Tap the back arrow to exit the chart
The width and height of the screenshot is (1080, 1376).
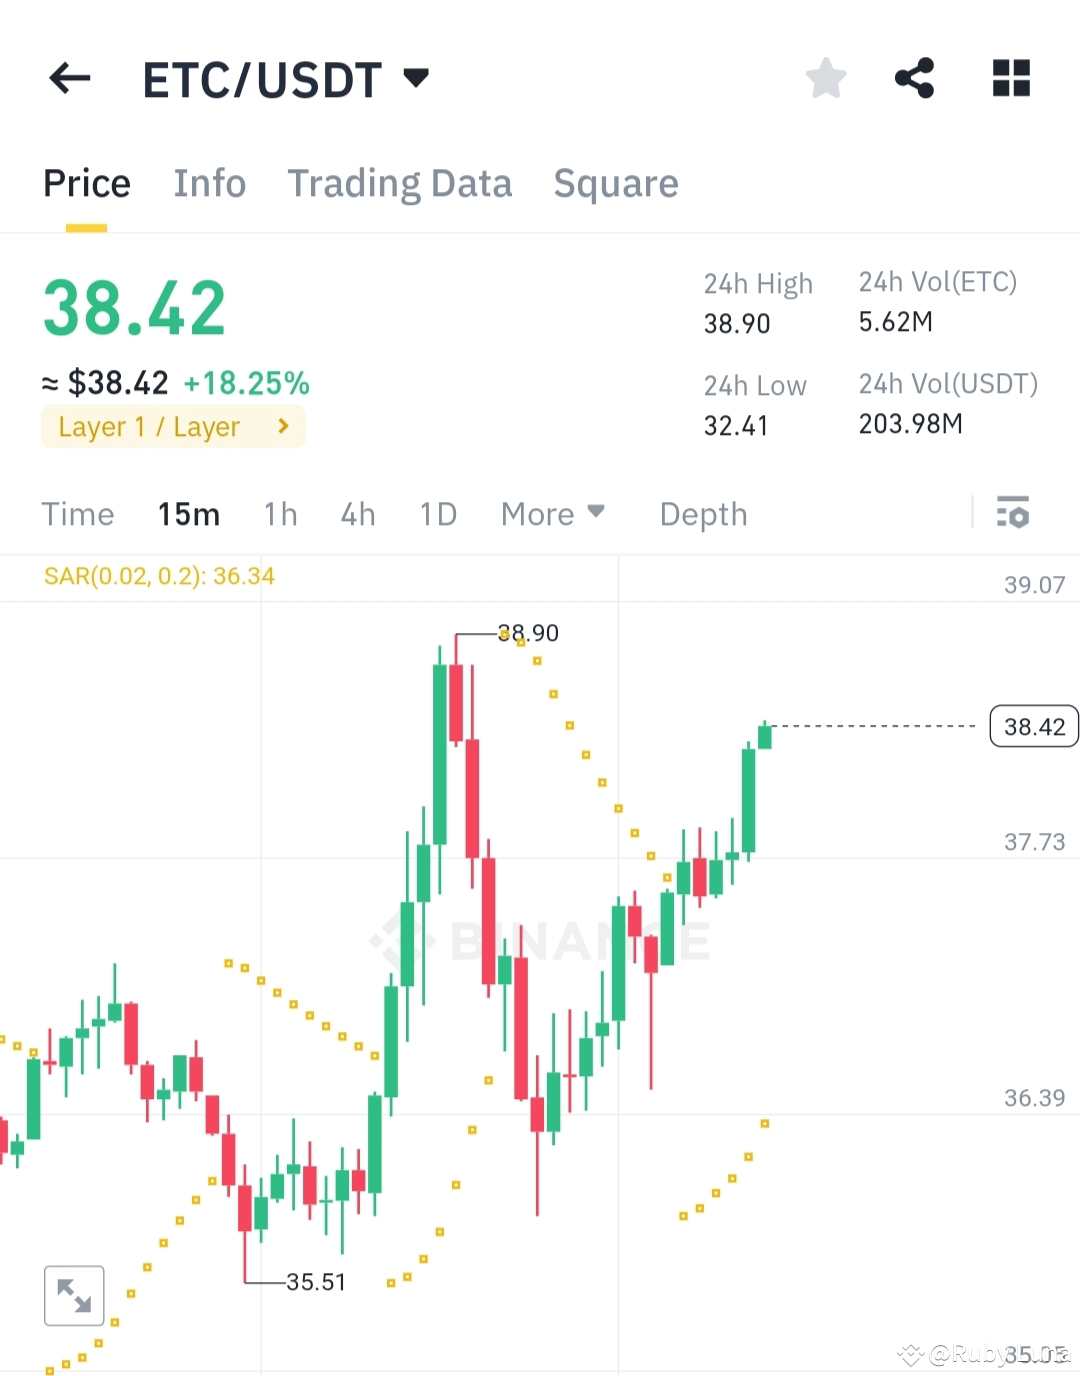(x=69, y=78)
